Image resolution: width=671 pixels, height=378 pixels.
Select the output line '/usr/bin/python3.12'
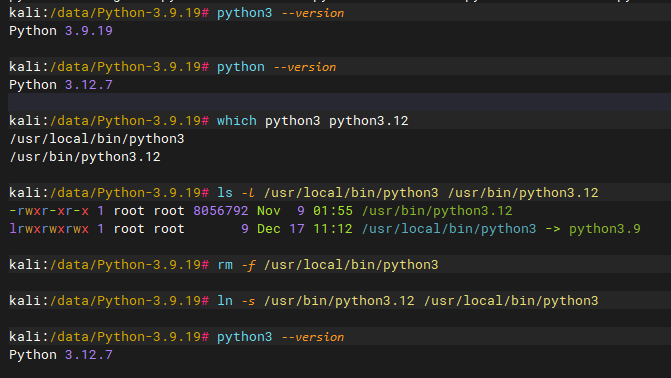click(x=85, y=157)
